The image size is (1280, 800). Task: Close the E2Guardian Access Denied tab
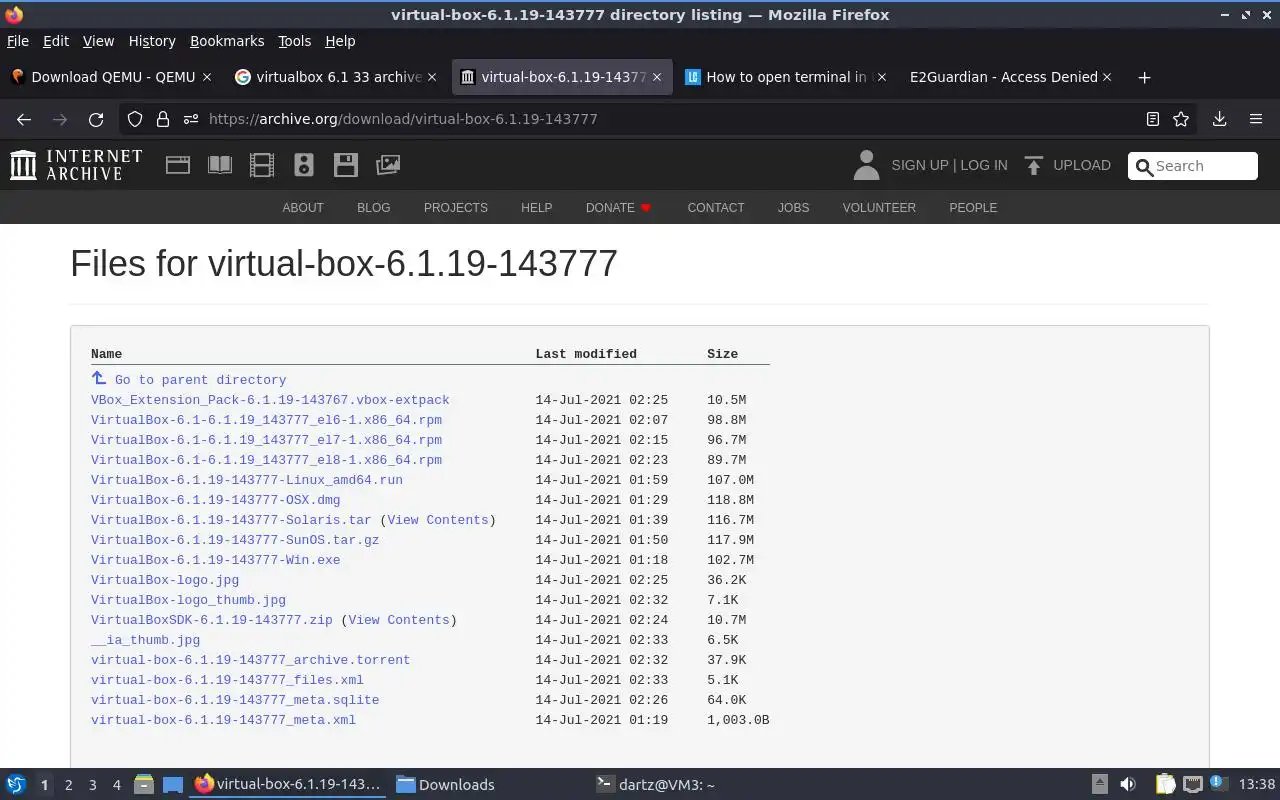pos(1107,77)
